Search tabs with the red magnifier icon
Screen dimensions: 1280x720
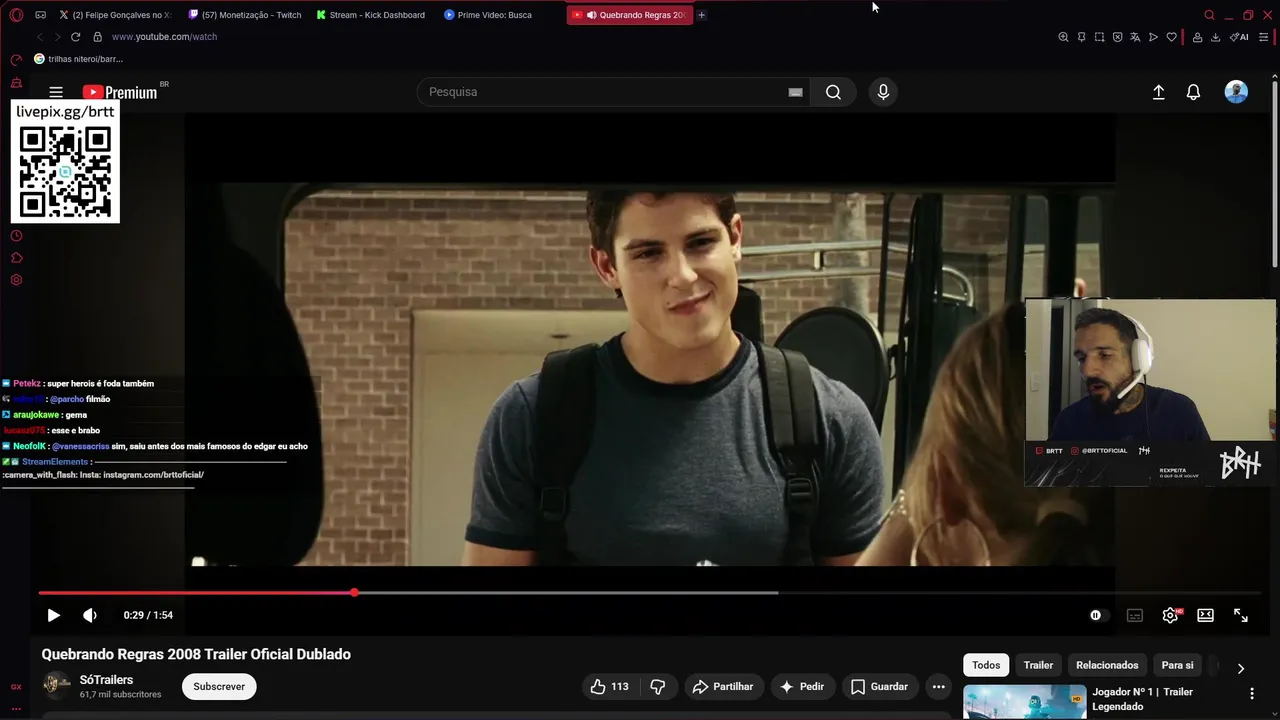[x=1209, y=15]
